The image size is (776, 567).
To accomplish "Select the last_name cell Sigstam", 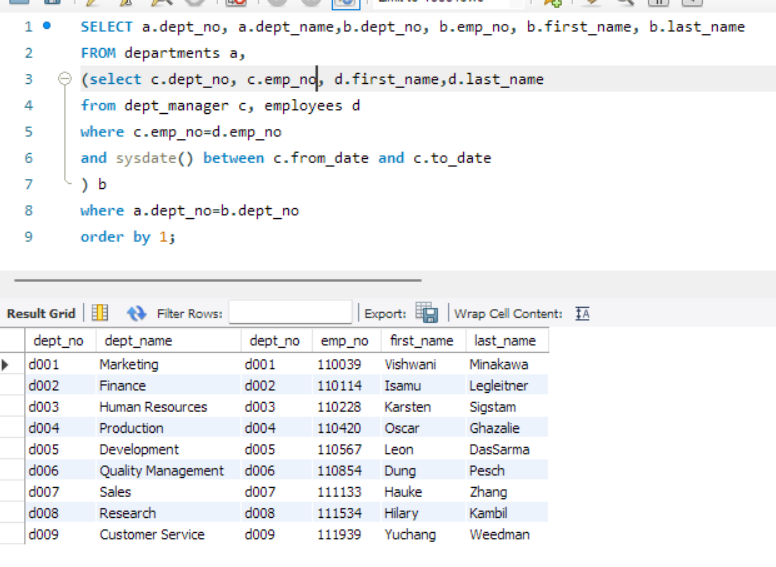I will click(x=507, y=407).
